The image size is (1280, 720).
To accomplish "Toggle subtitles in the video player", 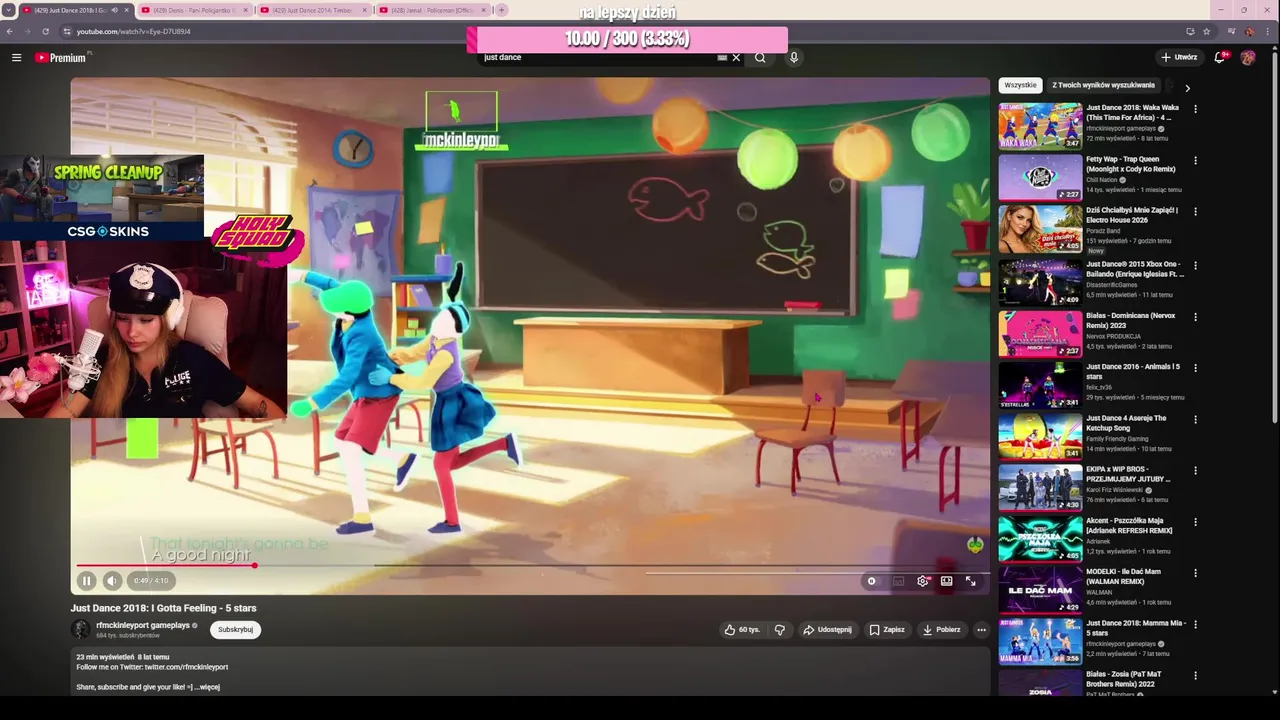I will point(898,581).
